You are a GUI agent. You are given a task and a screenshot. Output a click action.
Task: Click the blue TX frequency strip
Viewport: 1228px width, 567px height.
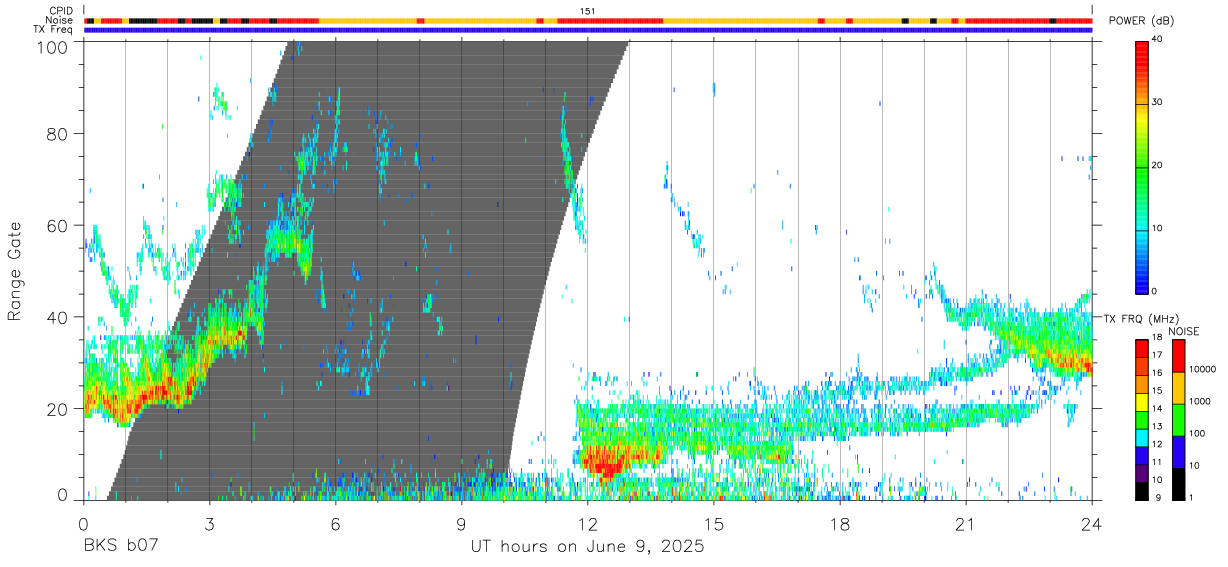pos(588,30)
